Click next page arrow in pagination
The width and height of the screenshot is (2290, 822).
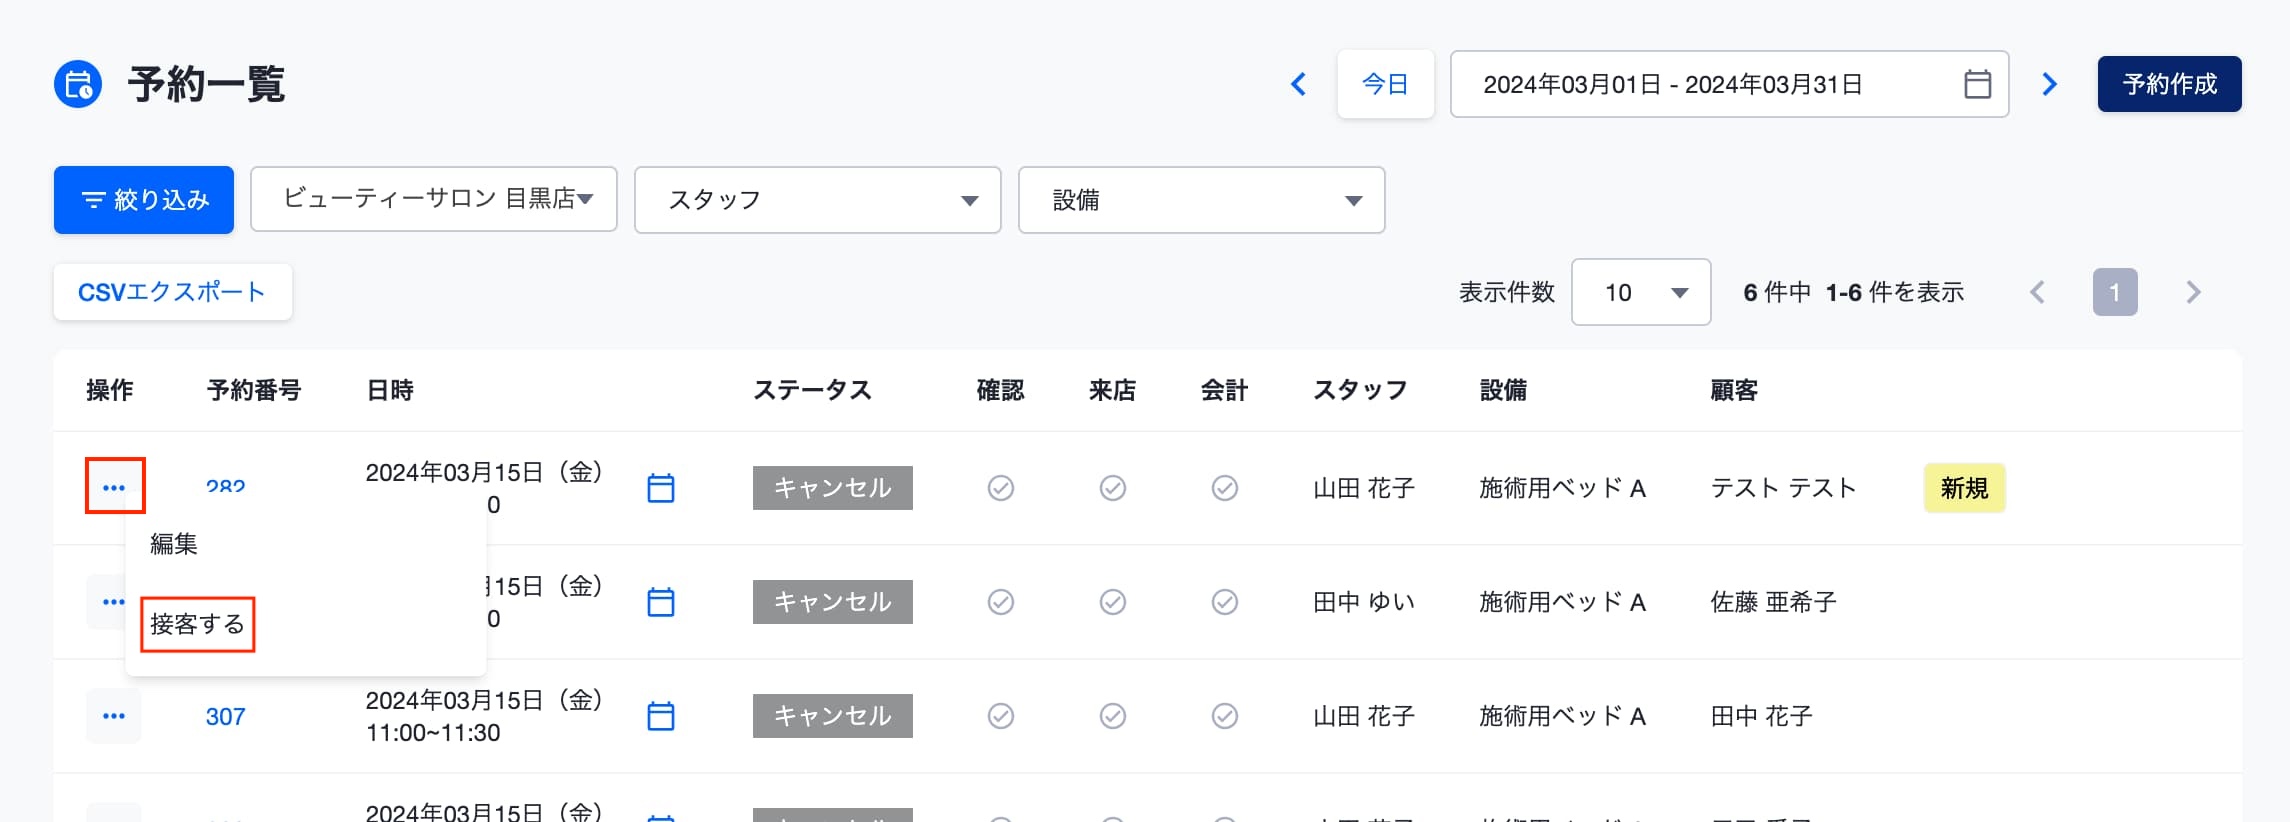[2193, 292]
